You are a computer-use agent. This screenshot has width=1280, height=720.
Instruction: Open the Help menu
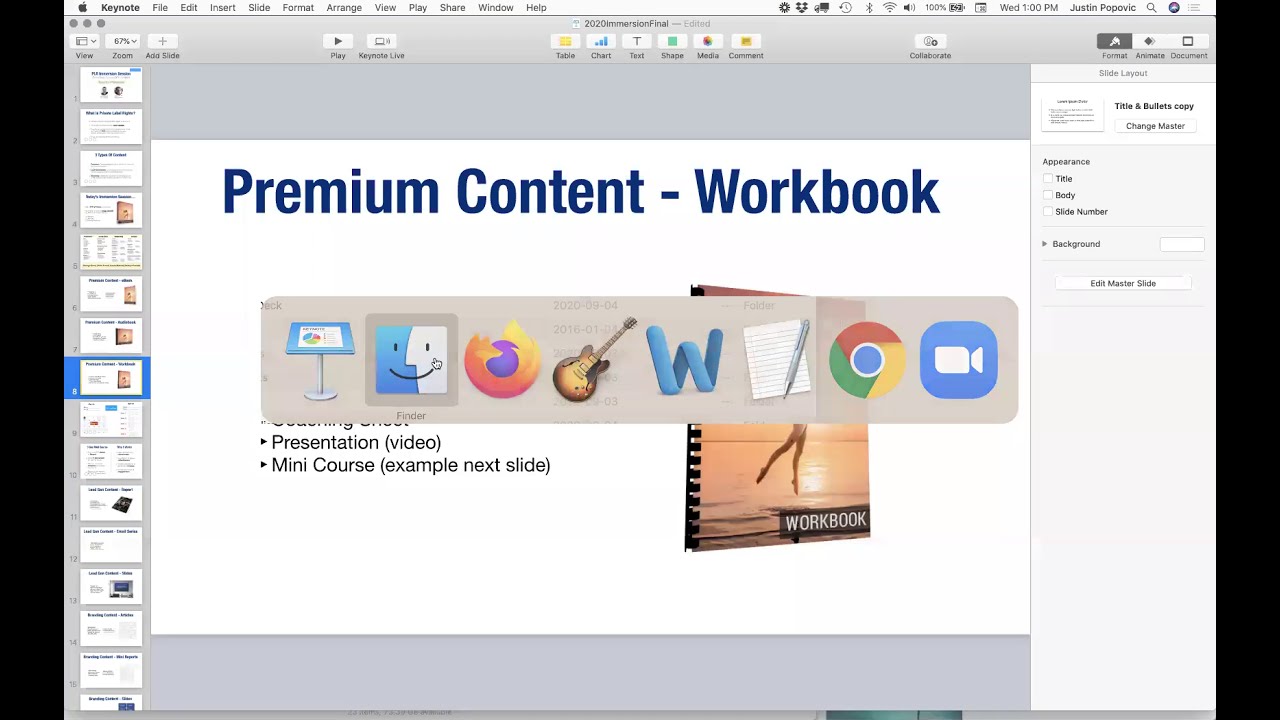[x=536, y=7]
